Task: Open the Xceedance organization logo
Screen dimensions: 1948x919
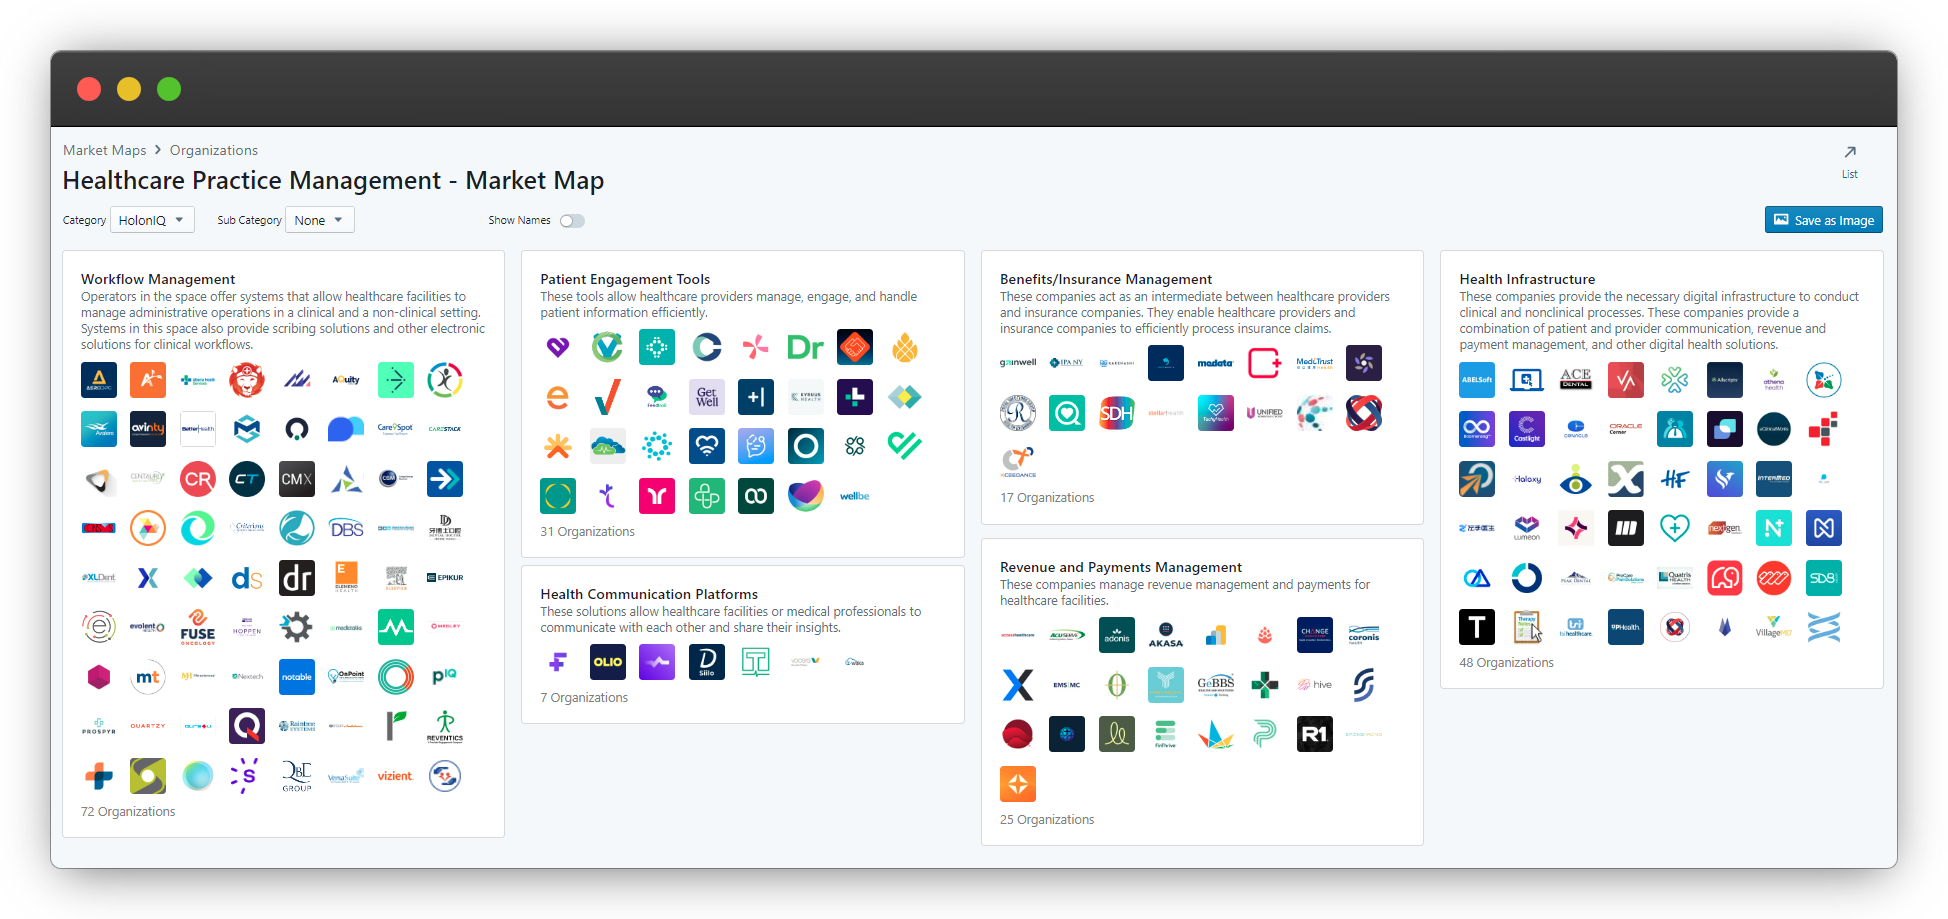Action: tap(1018, 462)
